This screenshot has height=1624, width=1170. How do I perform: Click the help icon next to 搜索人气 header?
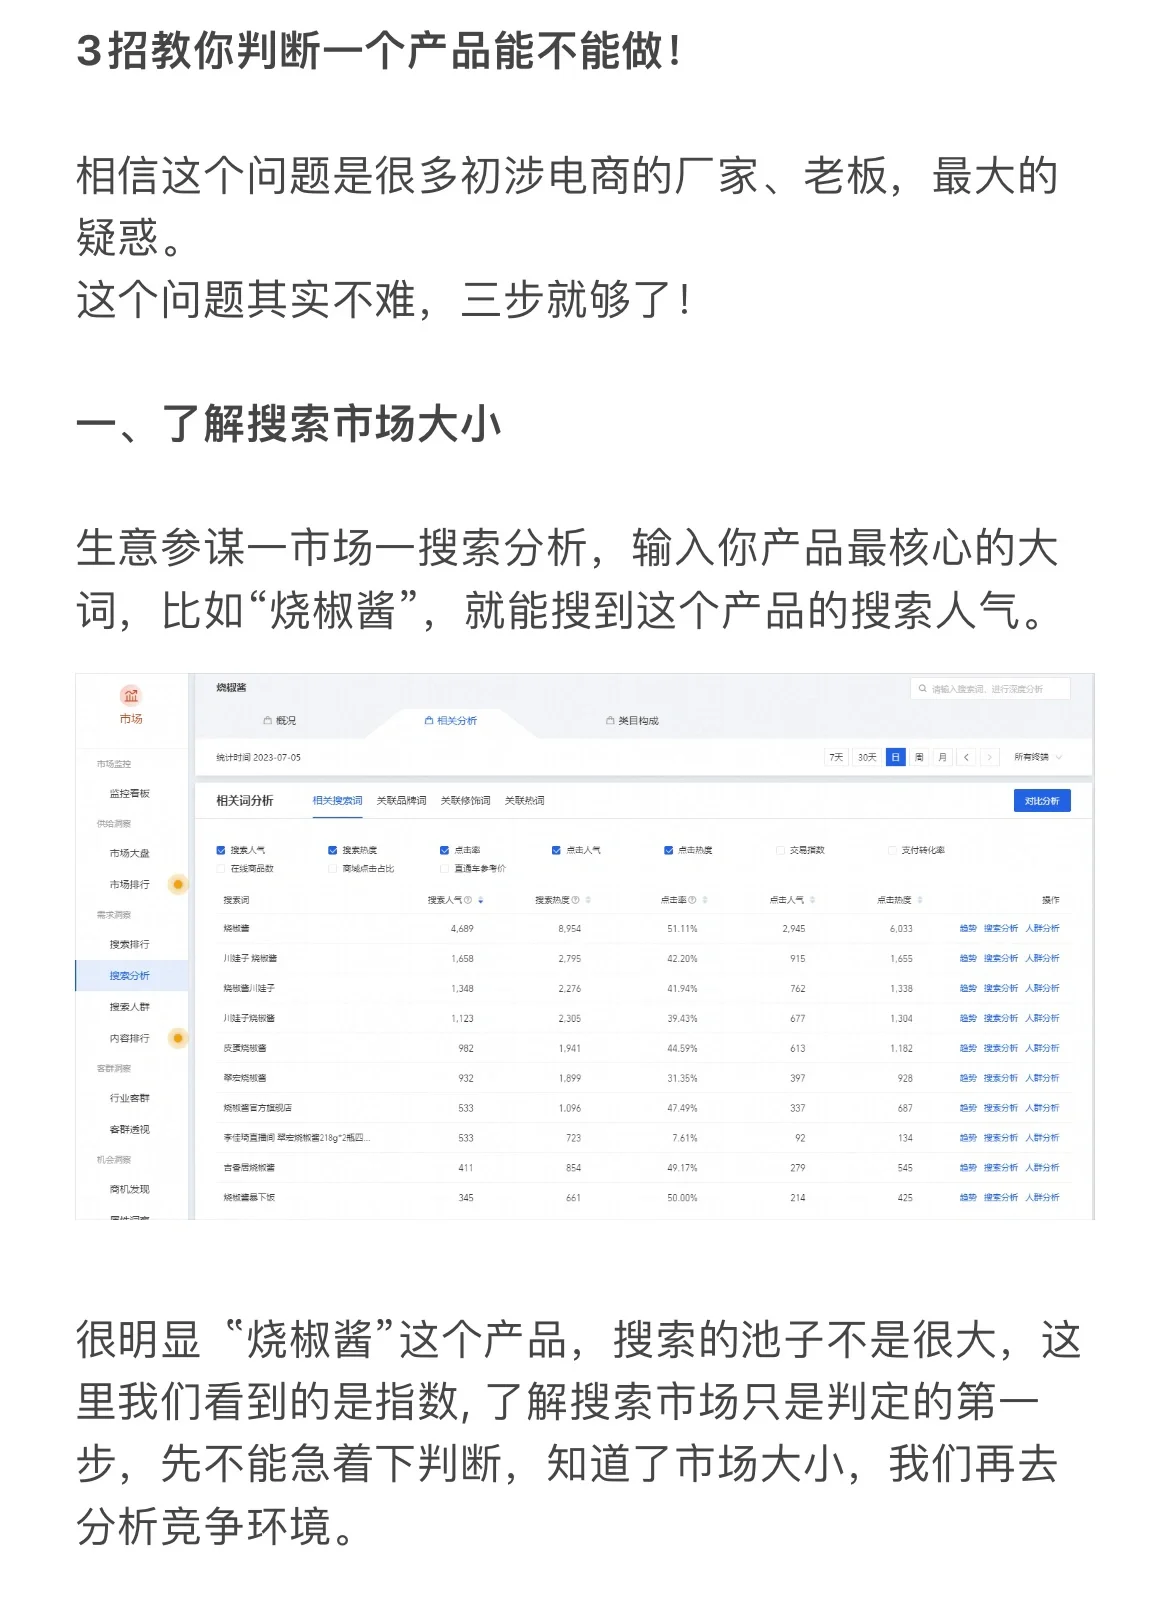pos(468,900)
